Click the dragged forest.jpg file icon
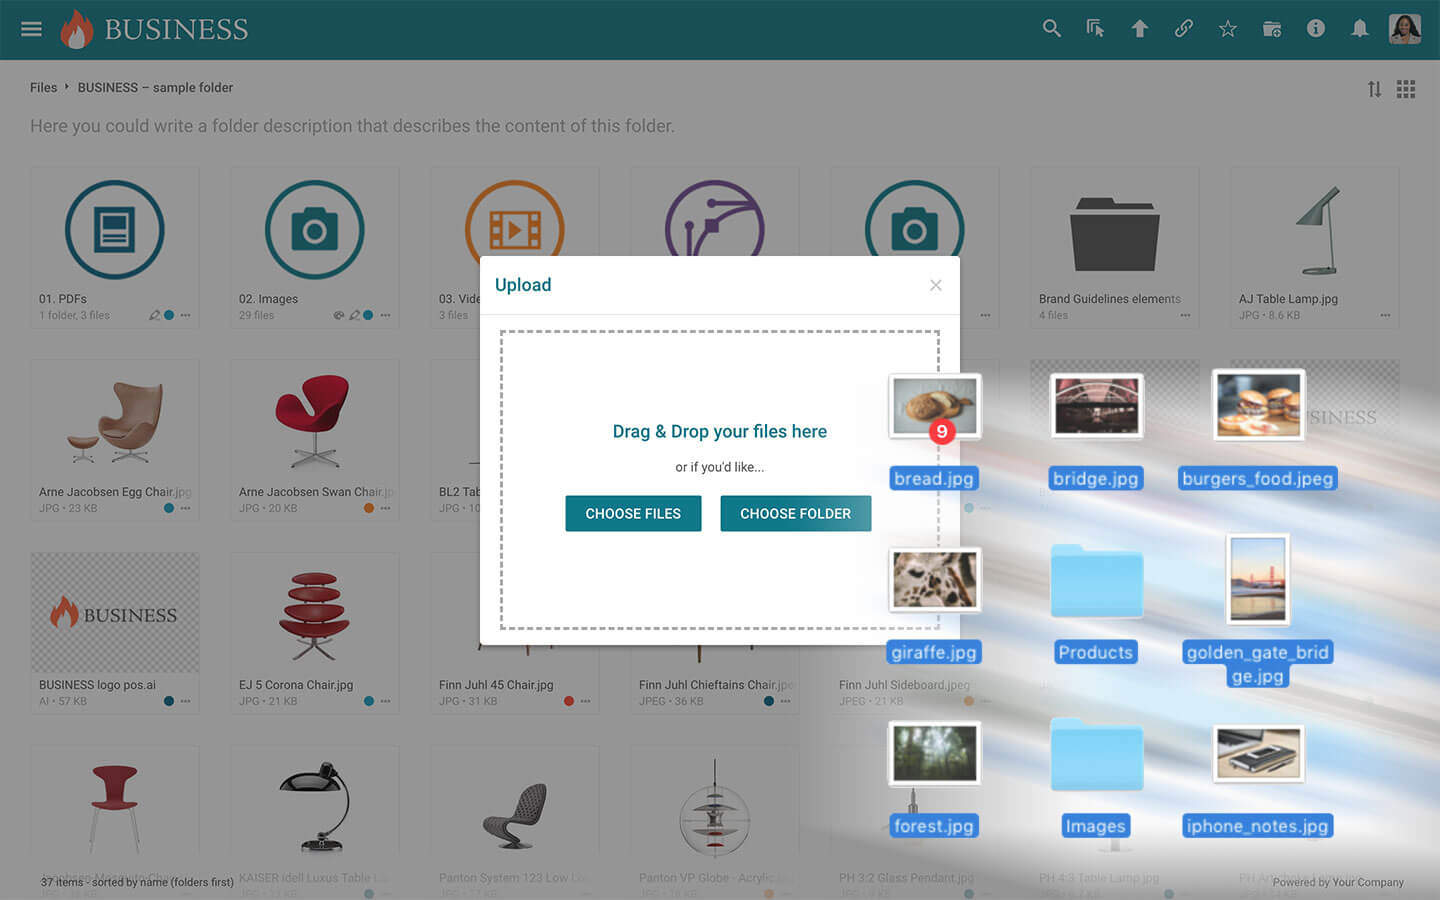 935,753
